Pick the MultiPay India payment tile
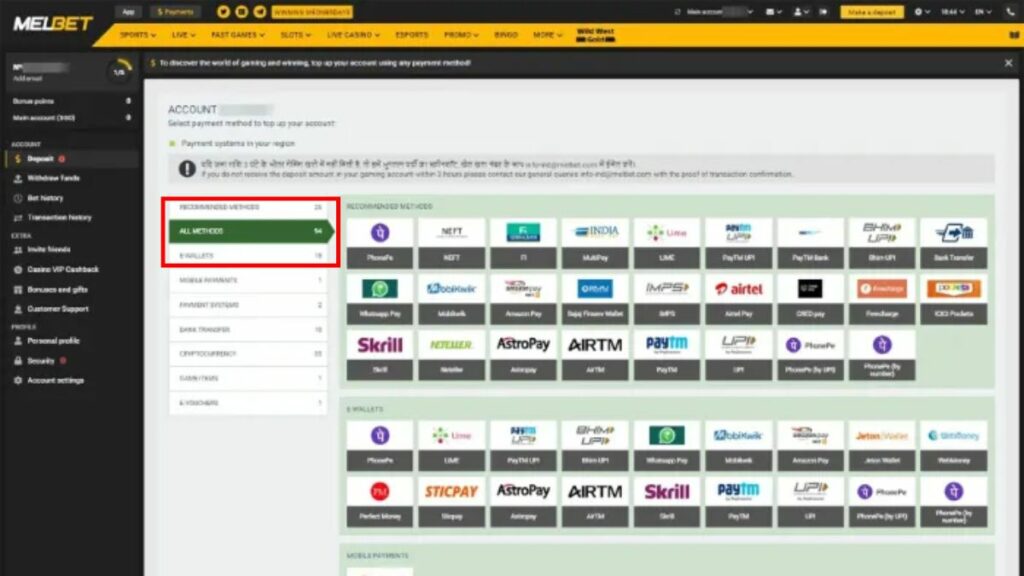1024x576 pixels. (x=595, y=243)
